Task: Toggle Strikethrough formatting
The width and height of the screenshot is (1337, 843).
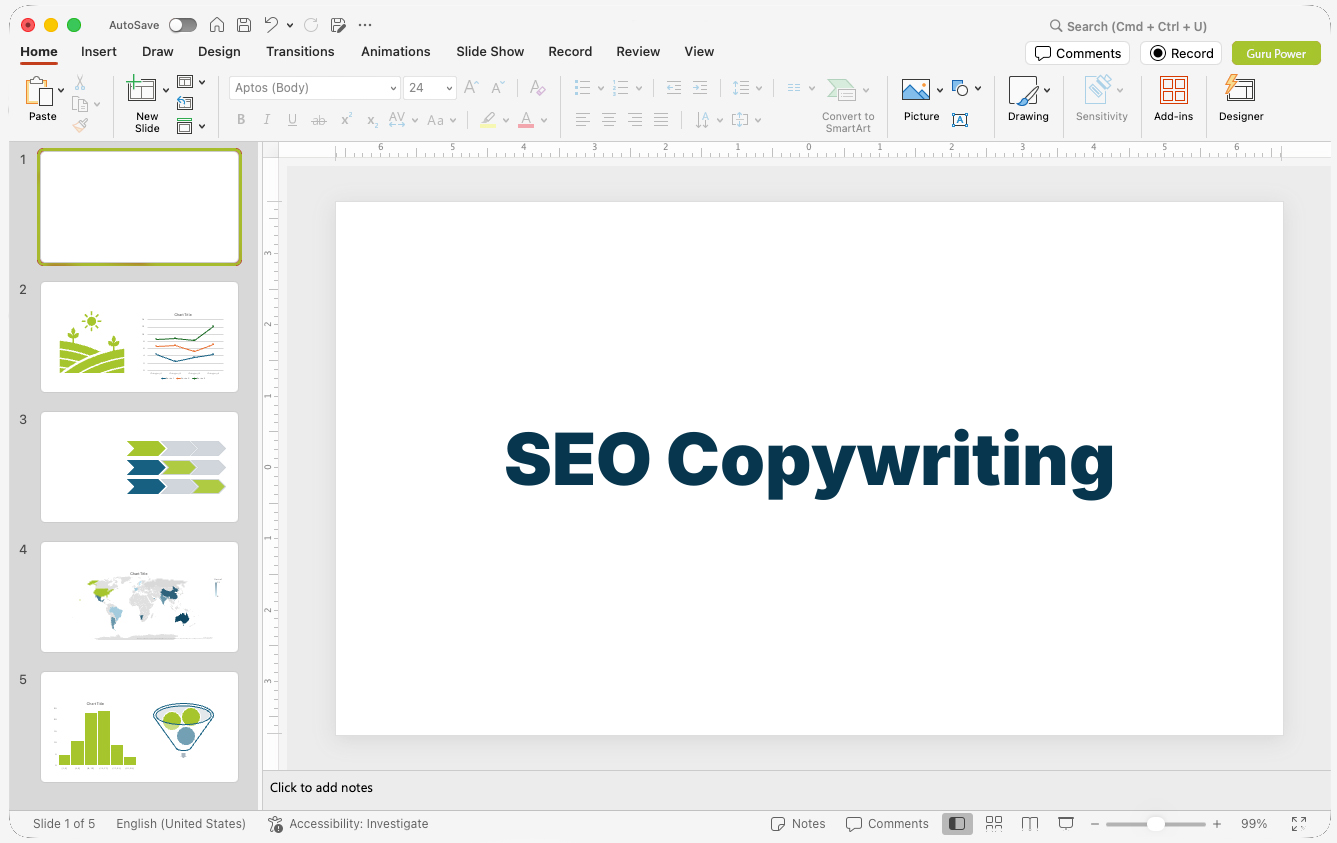Action: click(x=319, y=120)
